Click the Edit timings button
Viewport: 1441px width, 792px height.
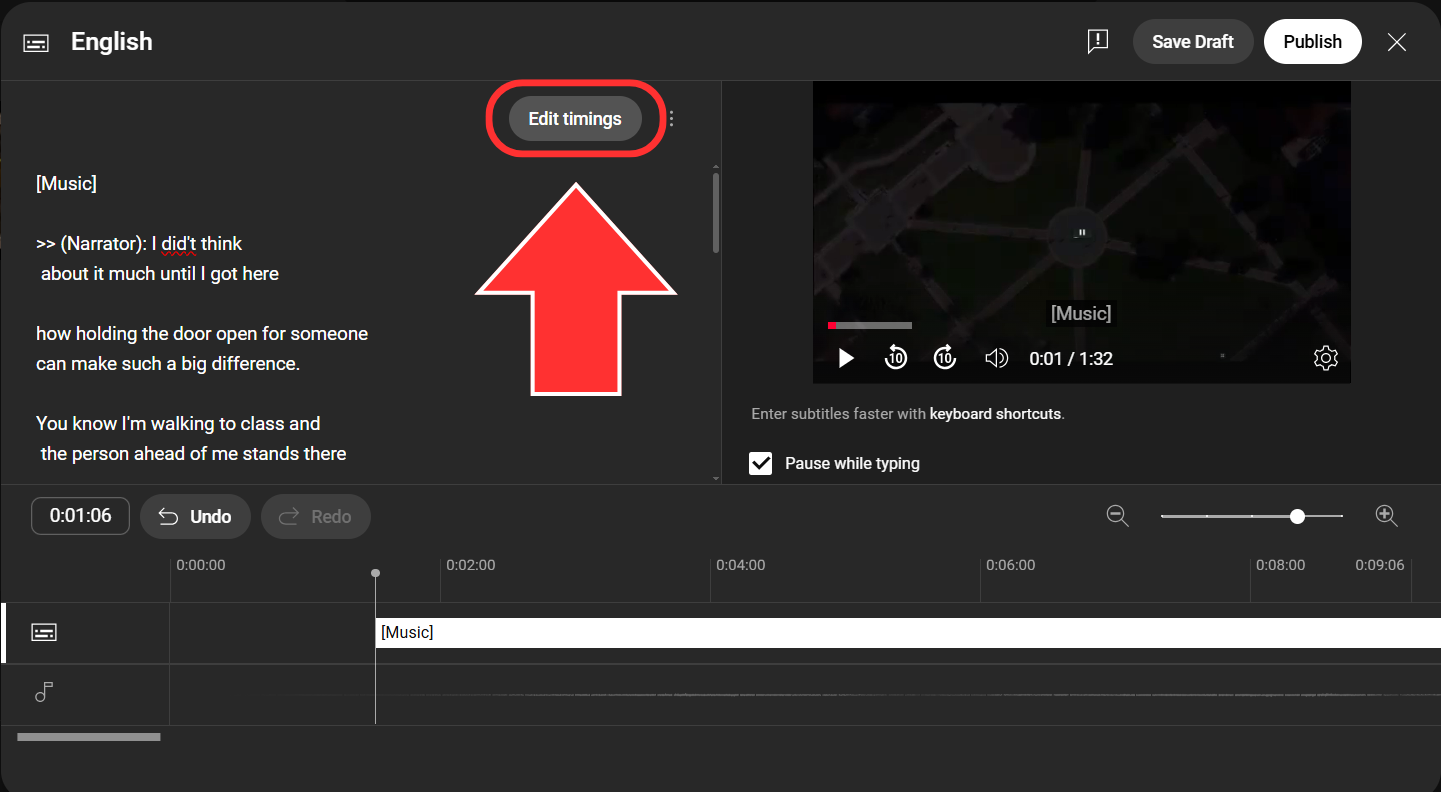click(x=575, y=119)
